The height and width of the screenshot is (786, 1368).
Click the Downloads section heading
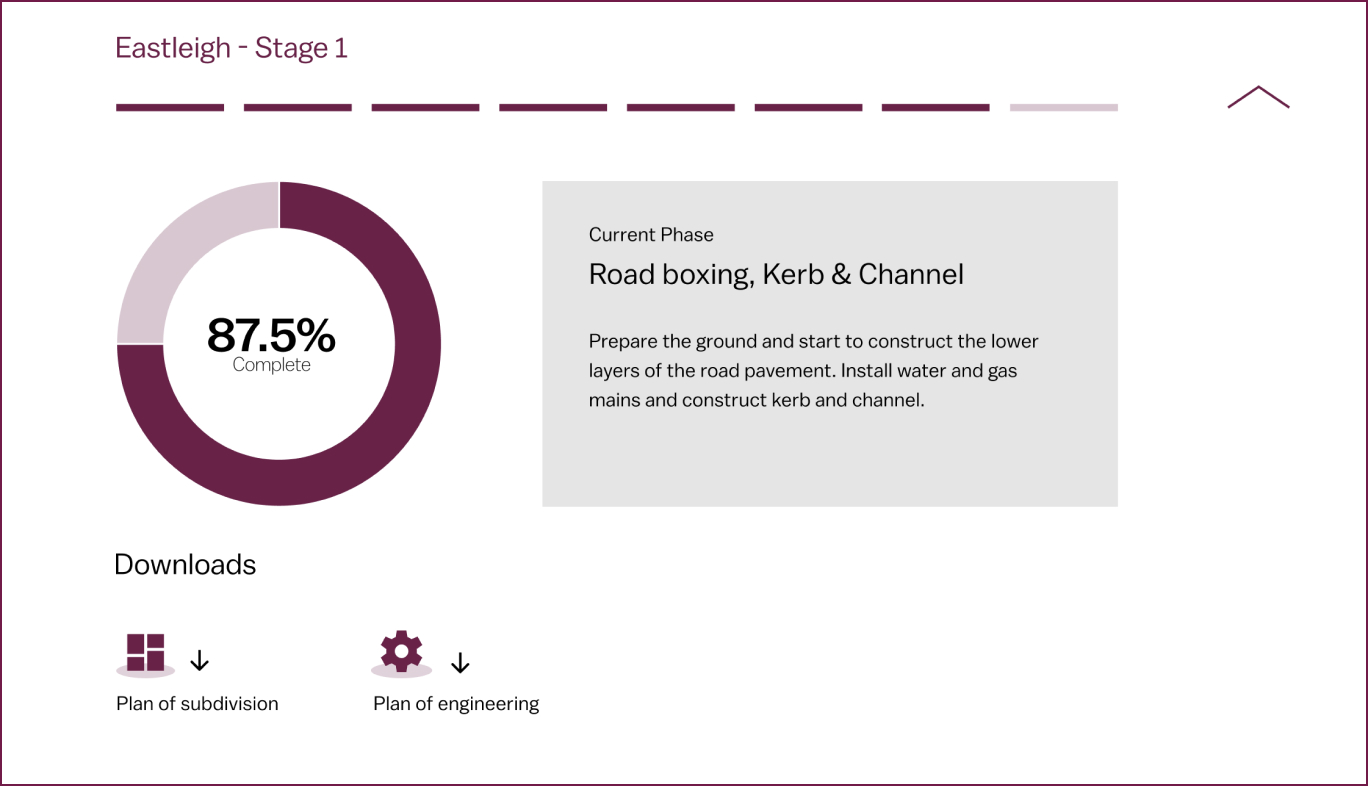click(x=185, y=565)
